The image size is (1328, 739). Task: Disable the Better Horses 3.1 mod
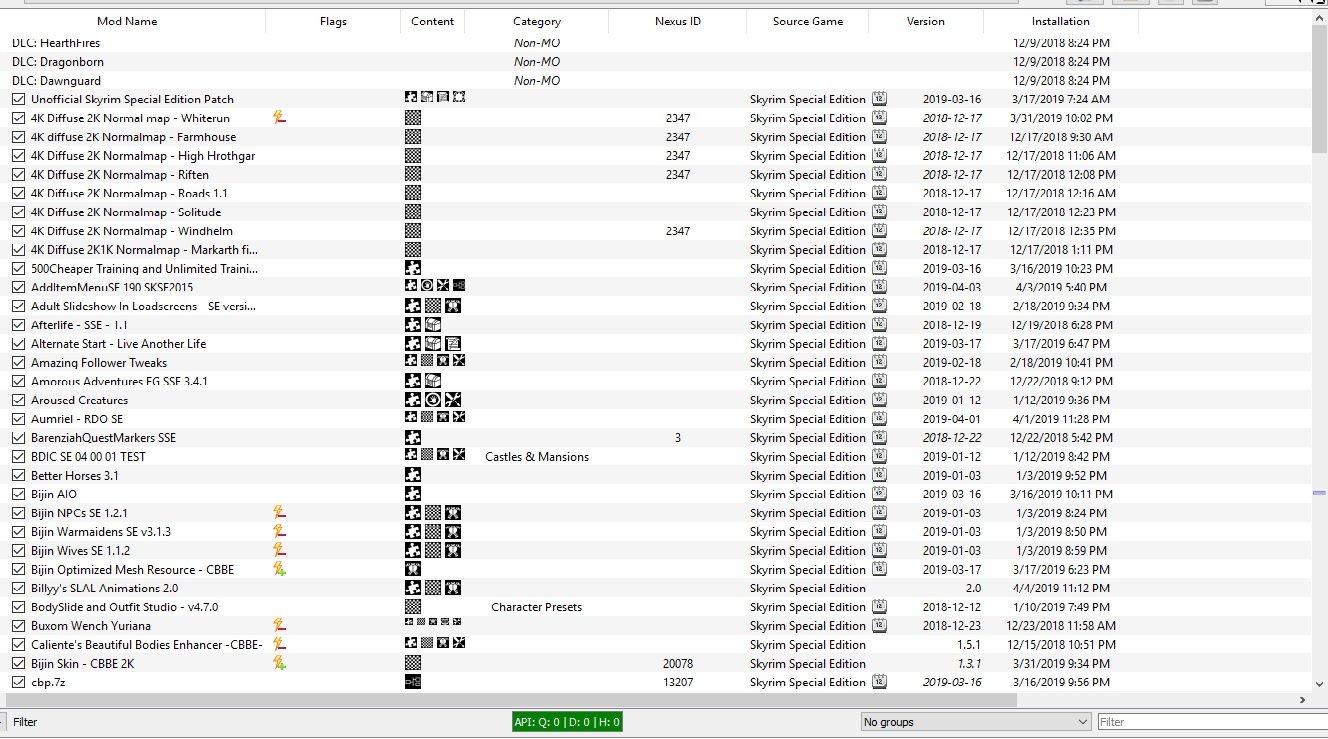point(18,476)
